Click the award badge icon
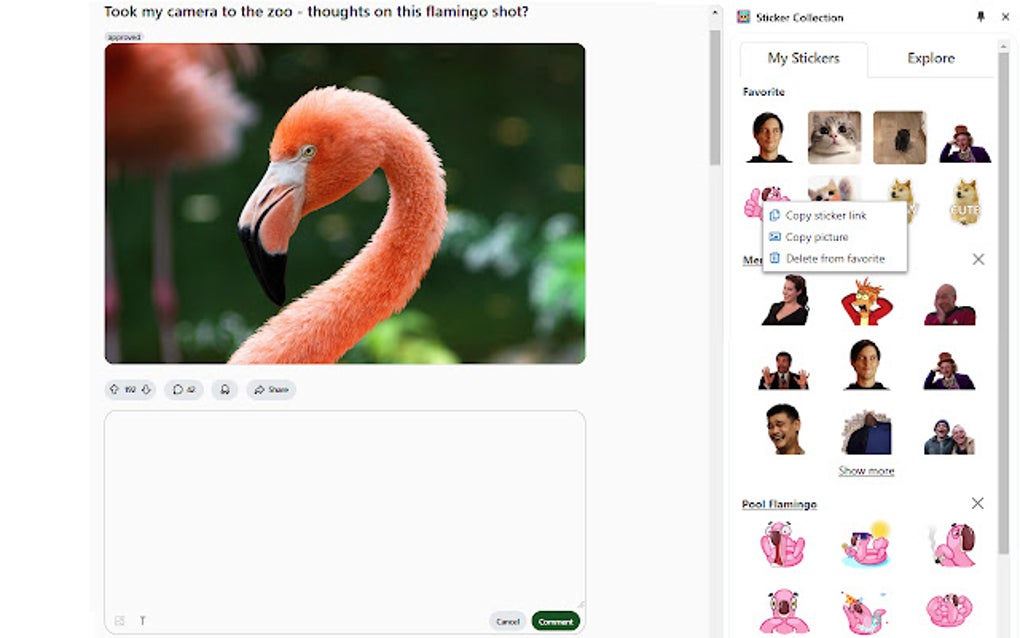This screenshot has height=638, width=1020. tap(224, 390)
